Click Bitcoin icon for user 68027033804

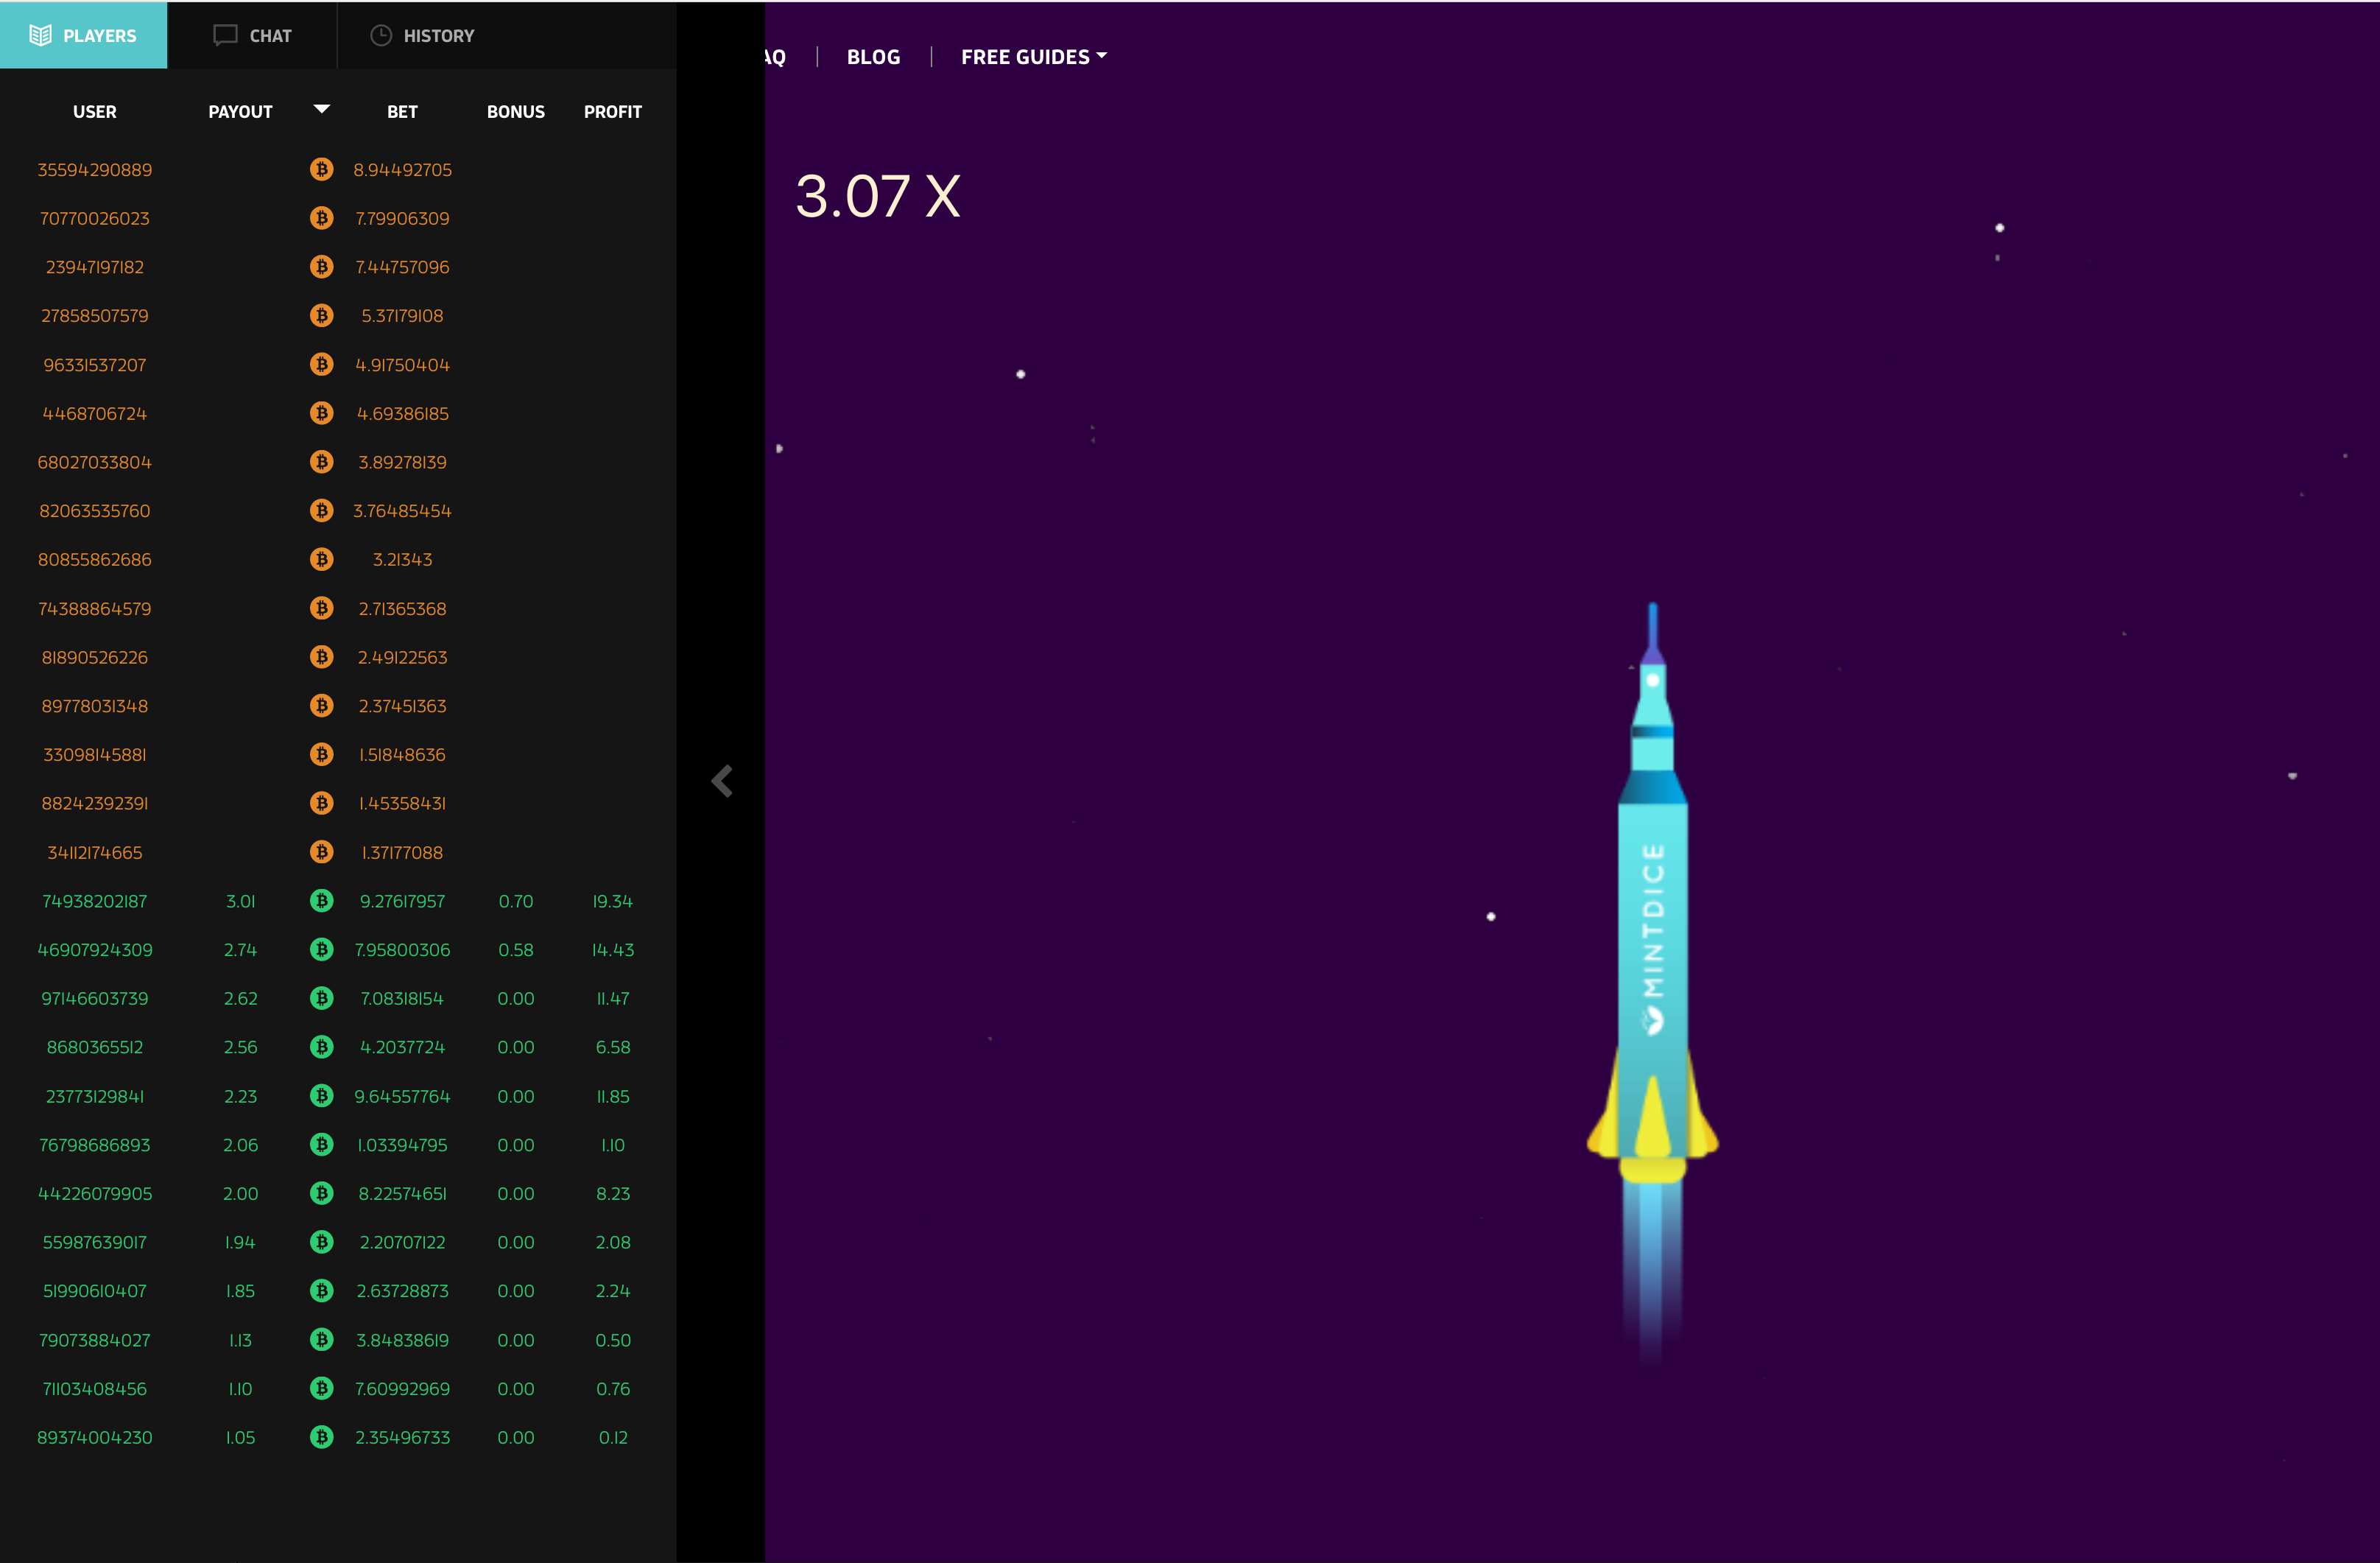pos(321,462)
